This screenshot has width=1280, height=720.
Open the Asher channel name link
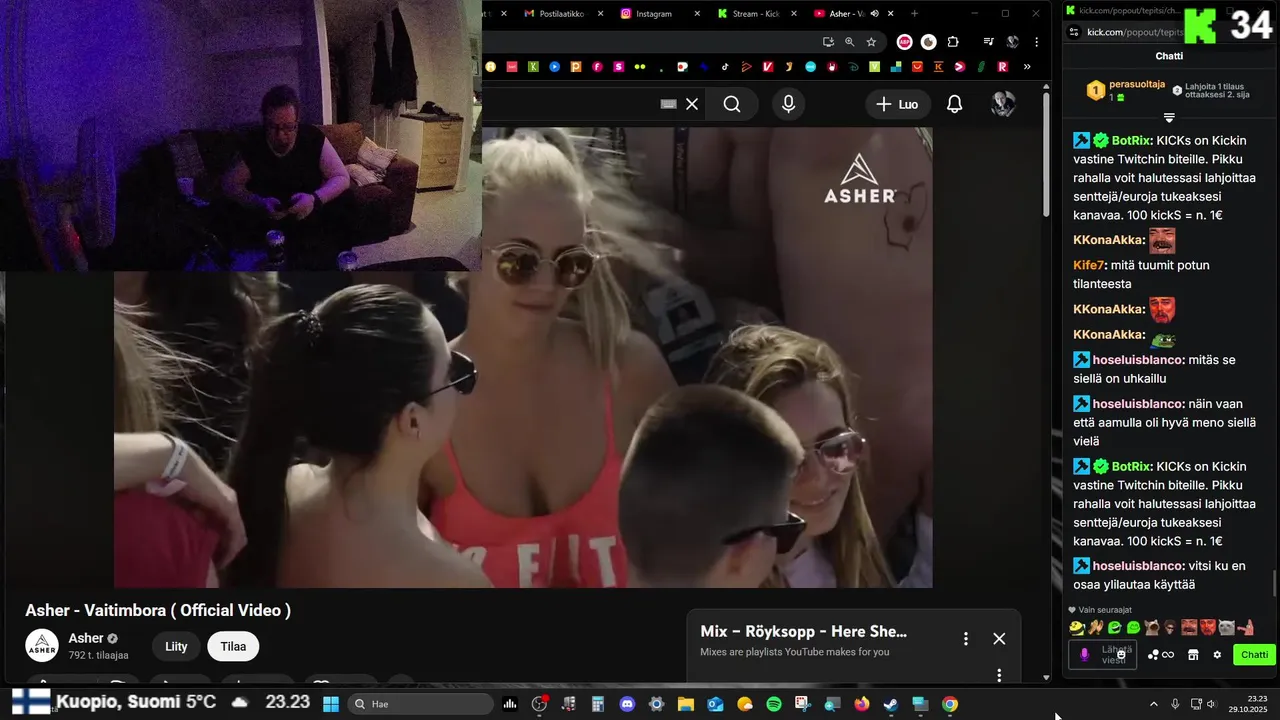(86, 638)
